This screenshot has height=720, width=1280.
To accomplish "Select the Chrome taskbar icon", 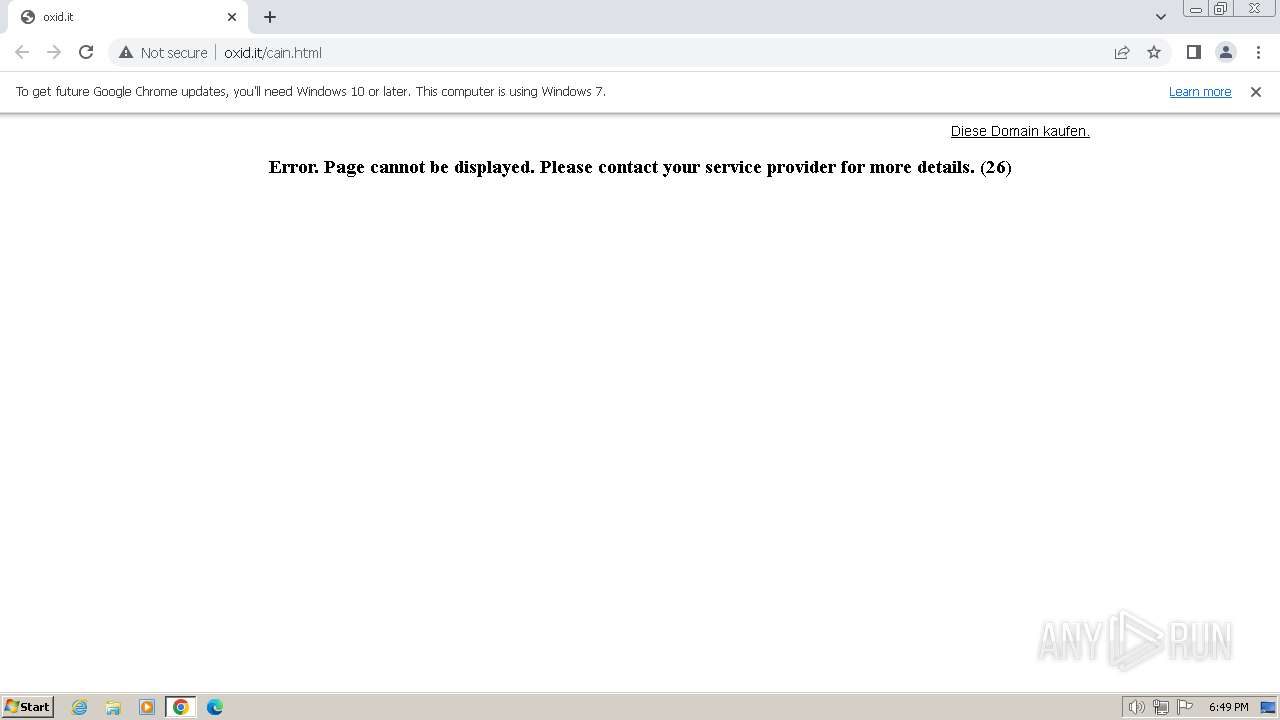I will (x=181, y=707).
